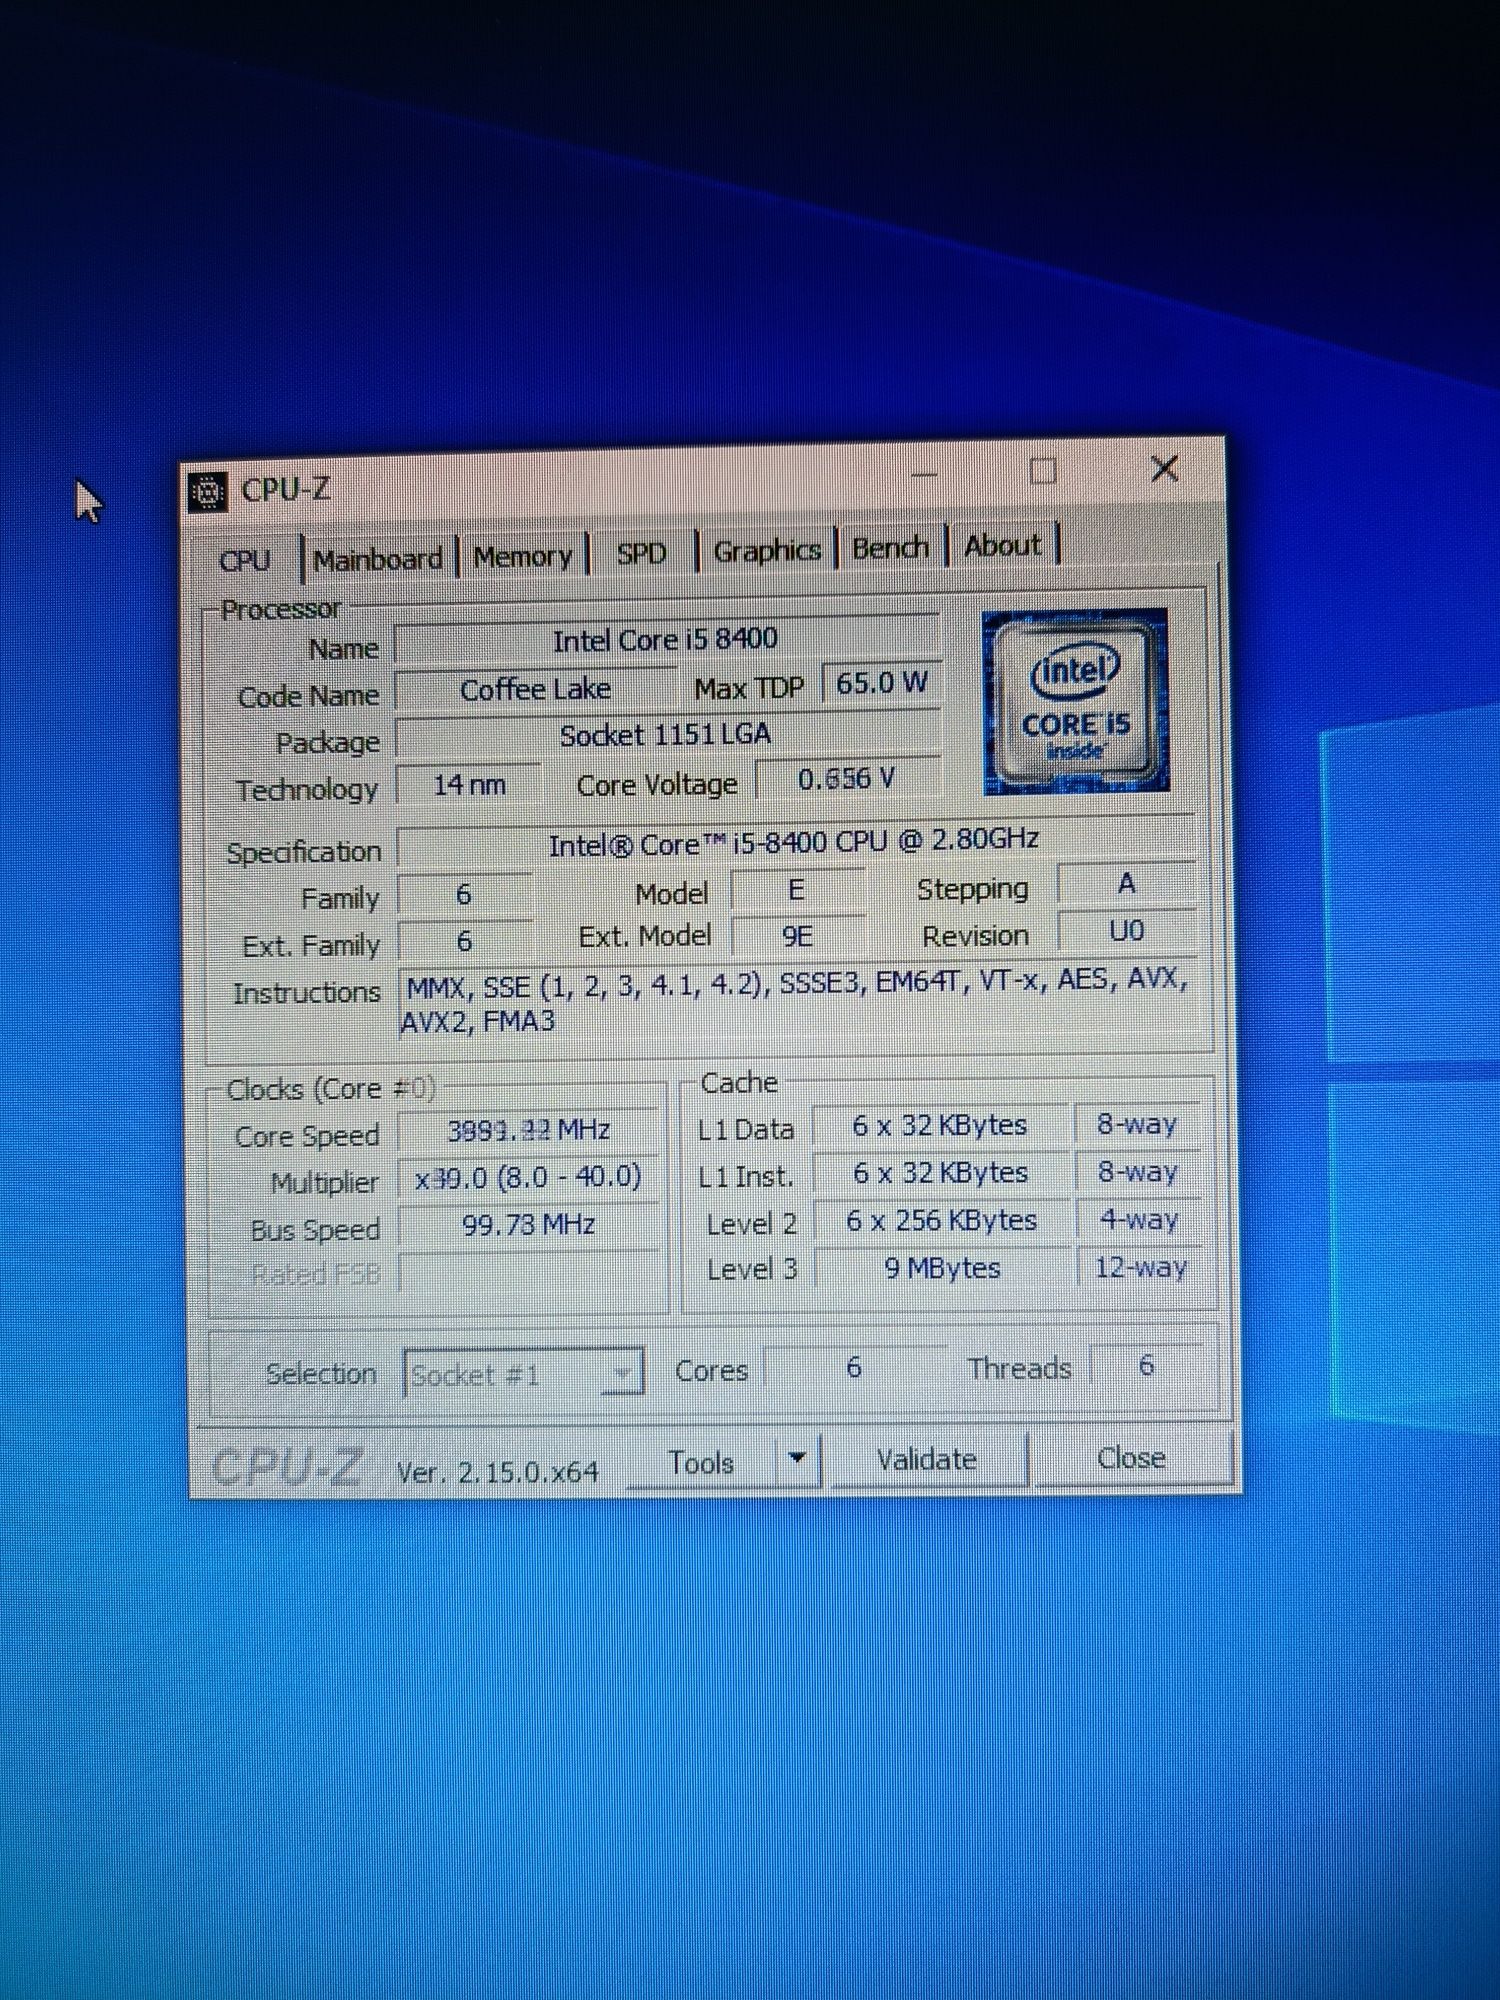Click the empty Rated FSB field
This screenshot has height=2000, width=1500.
point(529,1271)
